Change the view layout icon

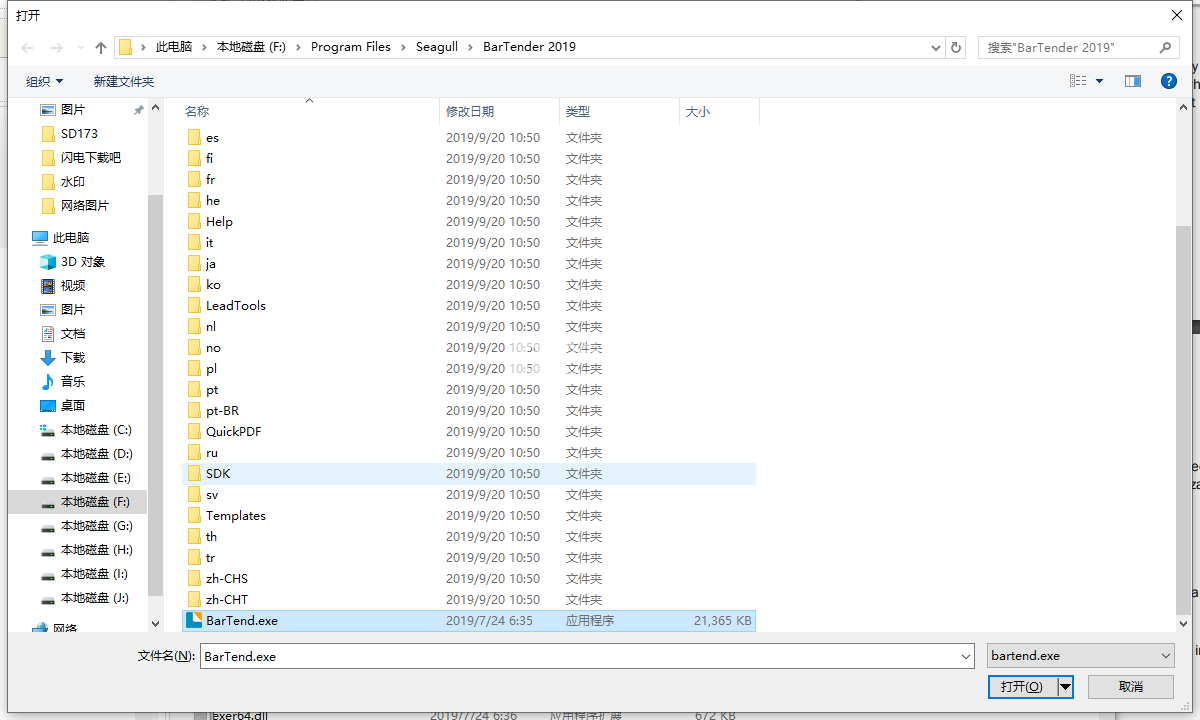pyautogui.click(x=1078, y=81)
